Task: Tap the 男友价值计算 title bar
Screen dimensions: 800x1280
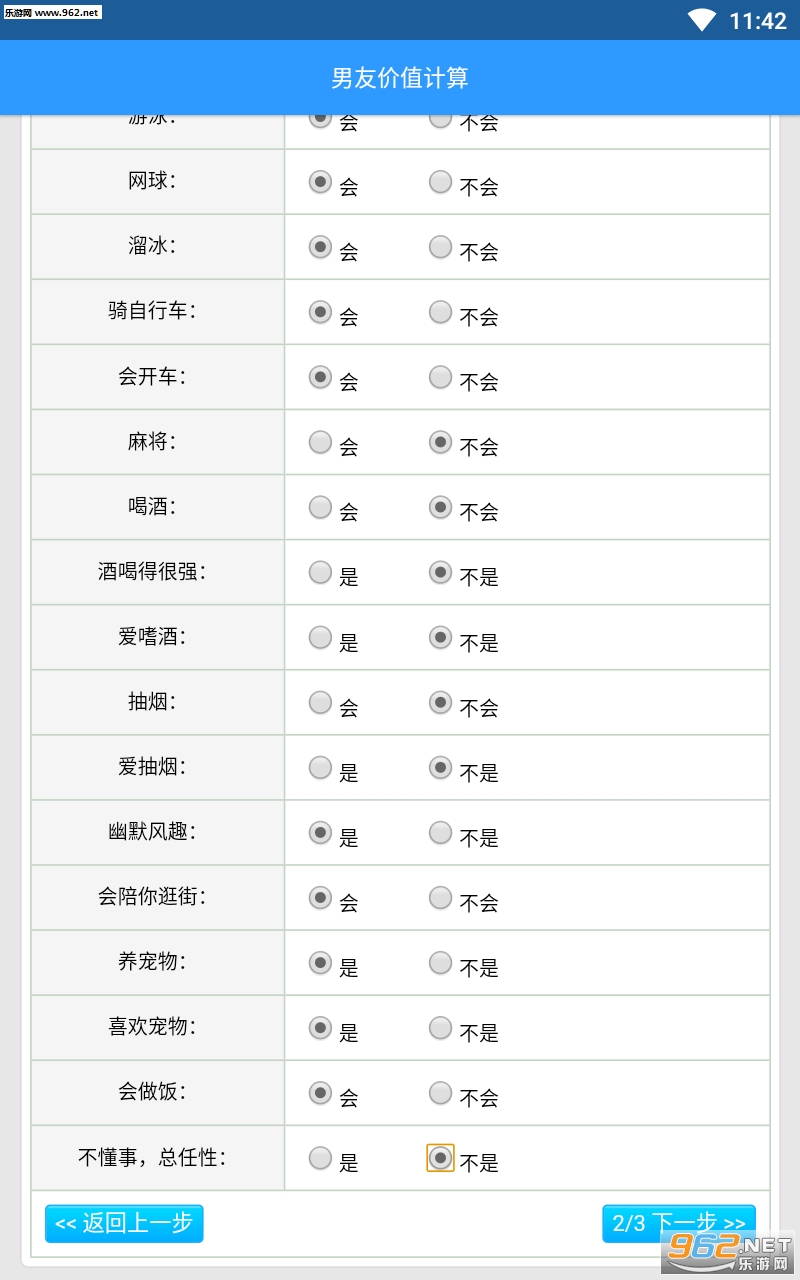Action: (x=400, y=78)
